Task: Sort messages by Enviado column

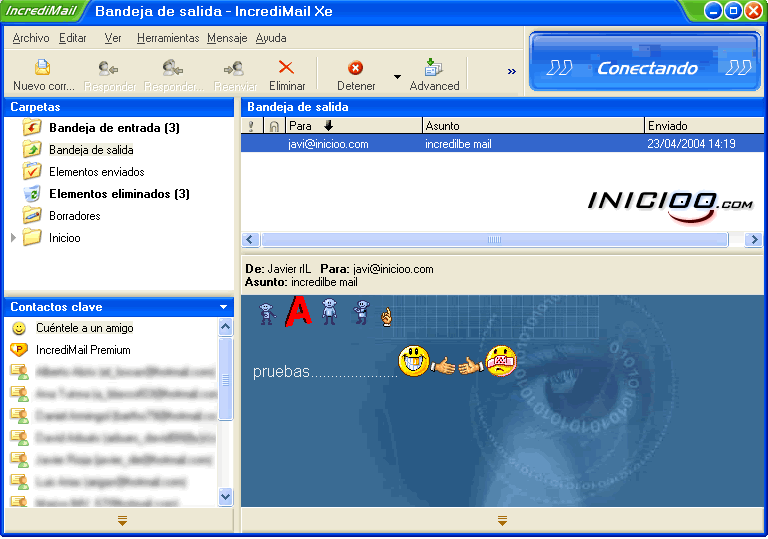Action: click(704, 126)
